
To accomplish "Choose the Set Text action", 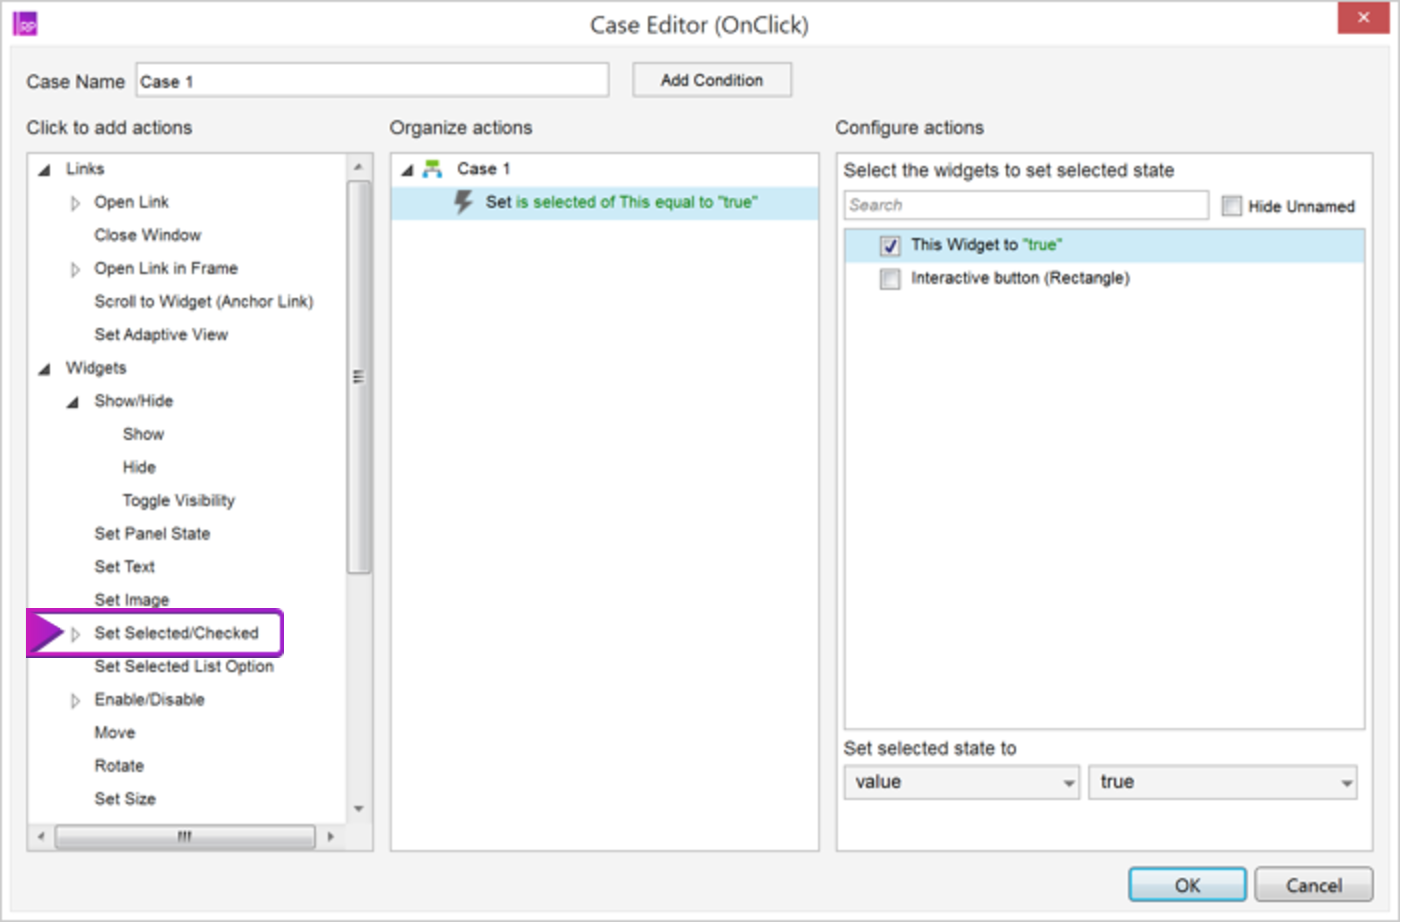I will click(124, 566).
